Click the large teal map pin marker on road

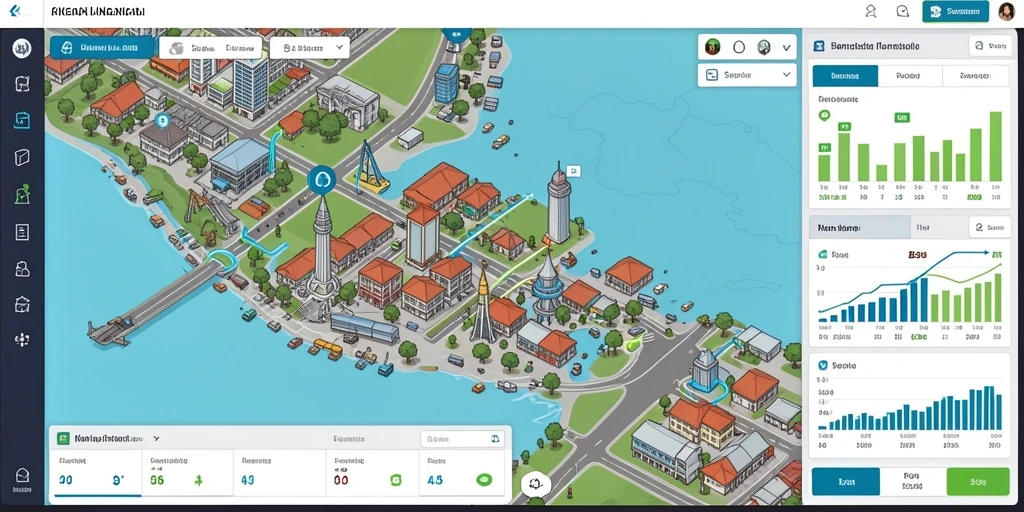click(321, 179)
